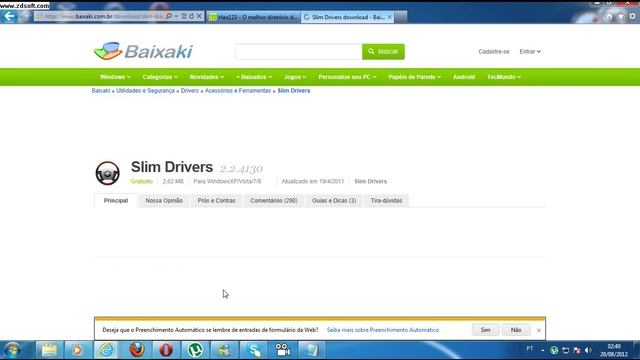The height and width of the screenshot is (360, 640).
Task: Launch Windows Media Player from the taskbar
Action: click(x=77, y=350)
